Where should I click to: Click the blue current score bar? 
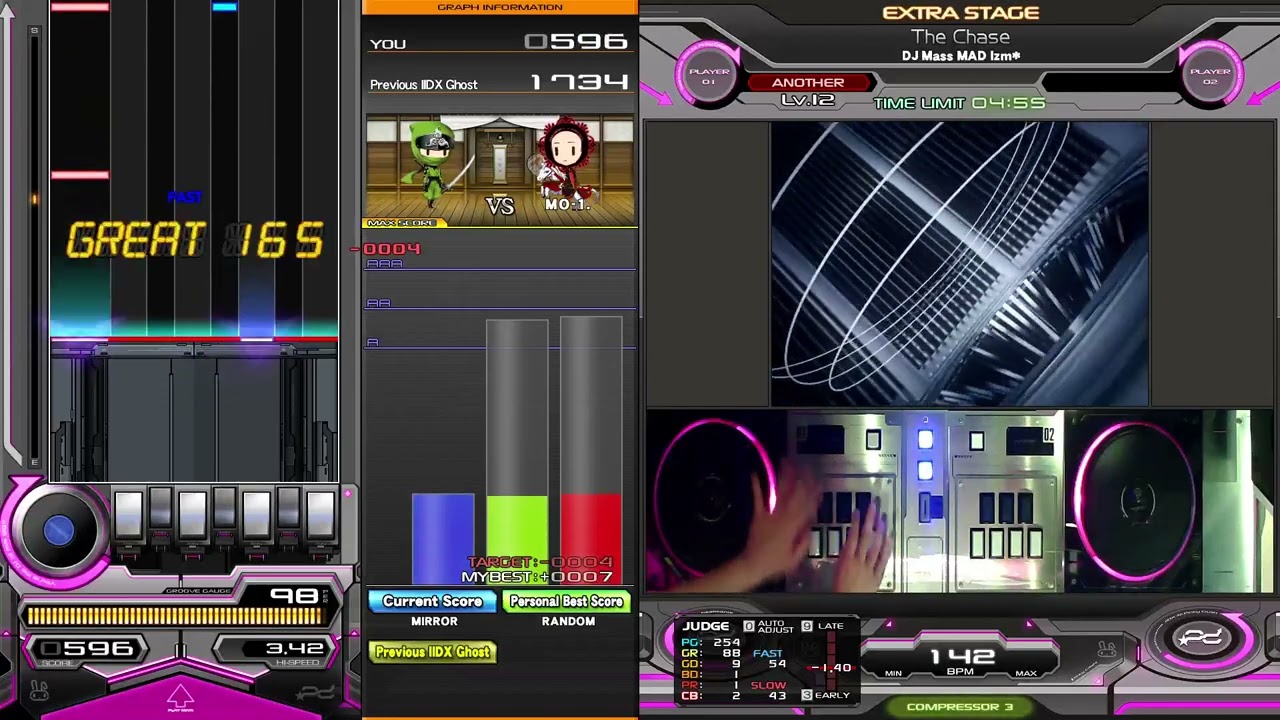(443, 539)
